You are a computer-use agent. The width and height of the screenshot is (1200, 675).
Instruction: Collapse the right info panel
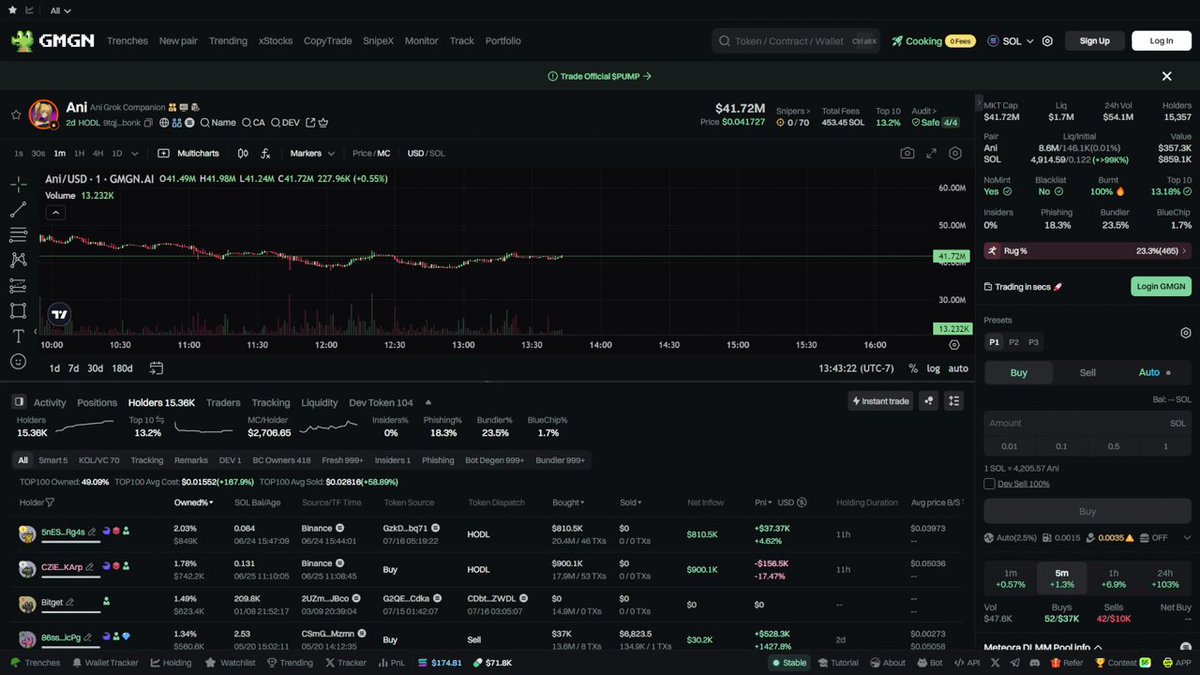[979, 101]
